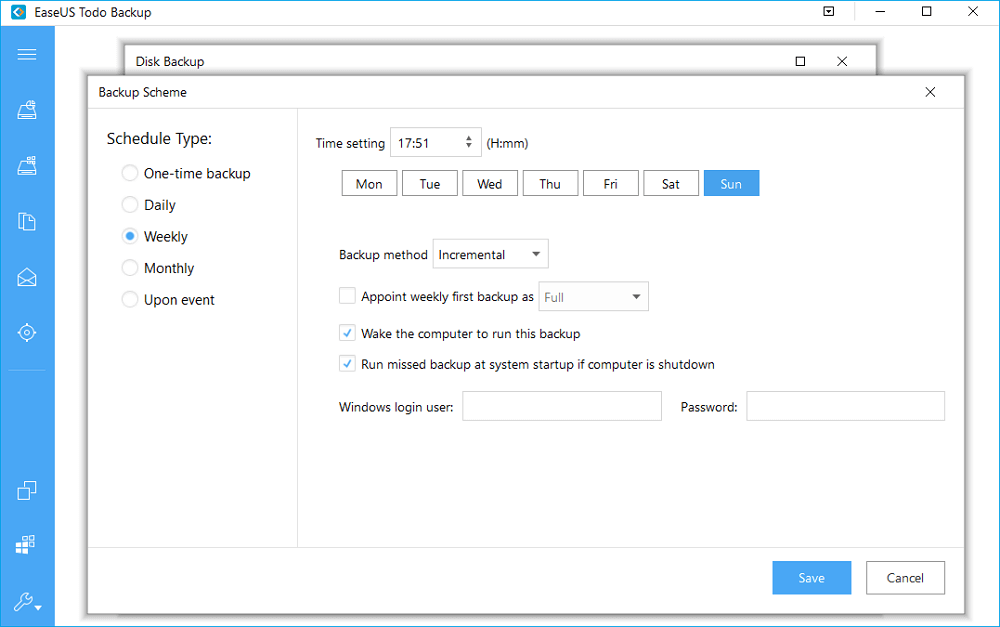Open the Full first-backup type dropdown

click(x=594, y=297)
